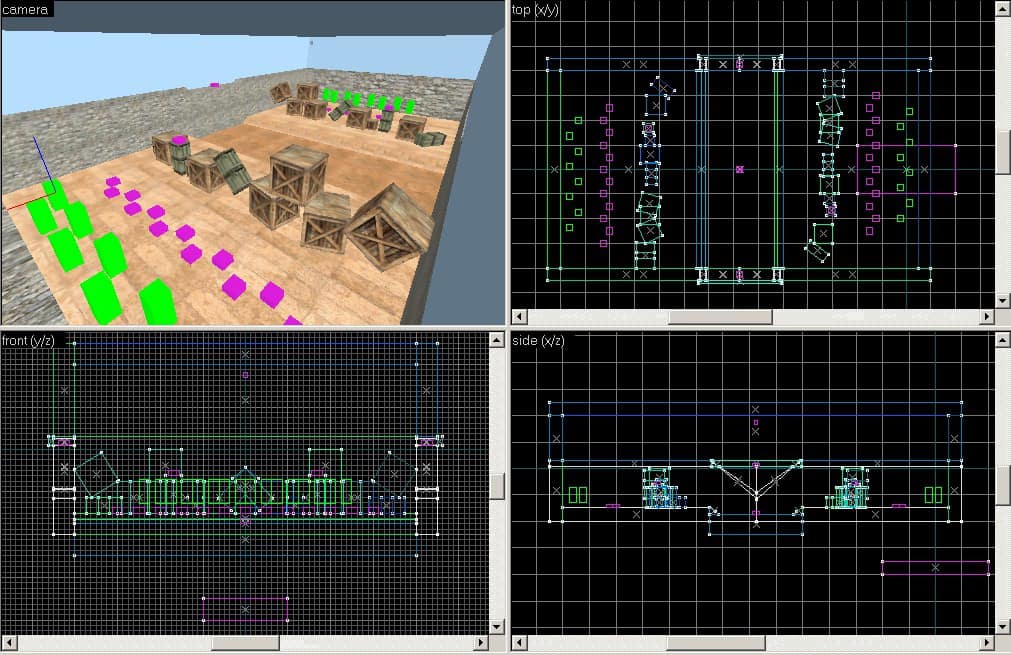The width and height of the screenshot is (1011, 655).
Task: Click top view horizontal scrollbar right arrow
Action: pyautogui.click(x=987, y=316)
